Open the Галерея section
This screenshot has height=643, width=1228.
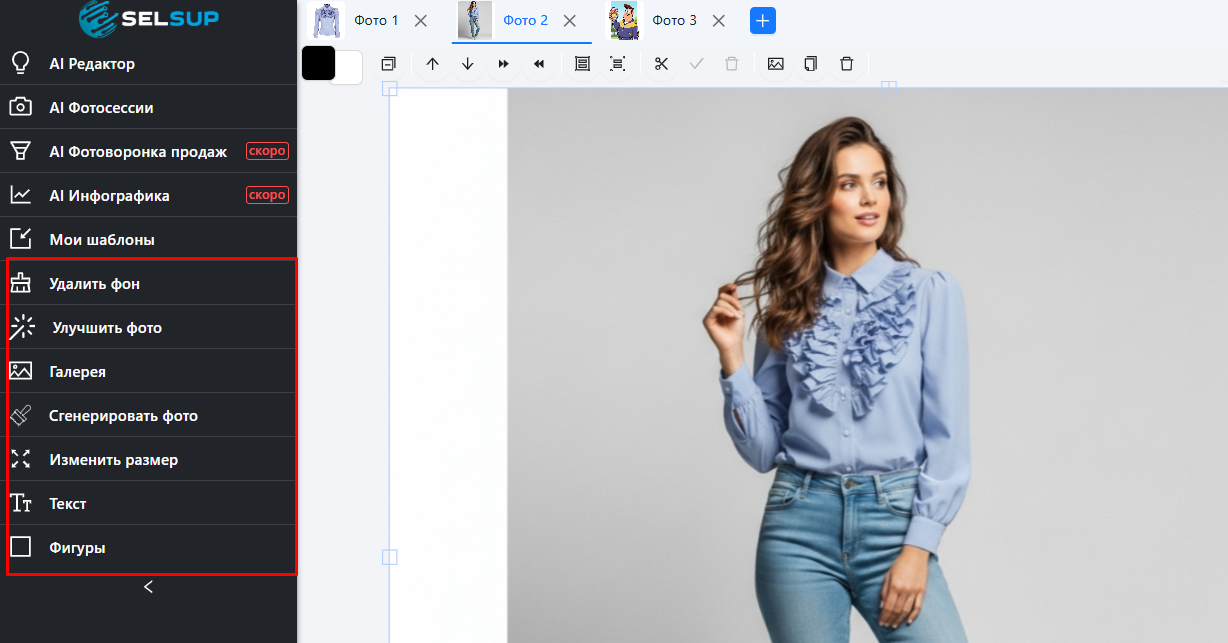tap(78, 372)
